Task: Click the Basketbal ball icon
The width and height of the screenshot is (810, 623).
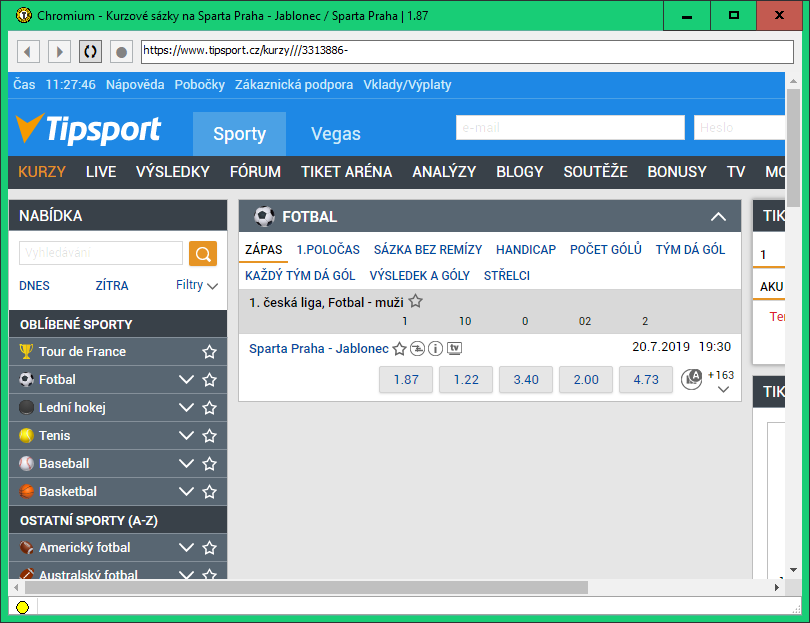Action: 26,491
